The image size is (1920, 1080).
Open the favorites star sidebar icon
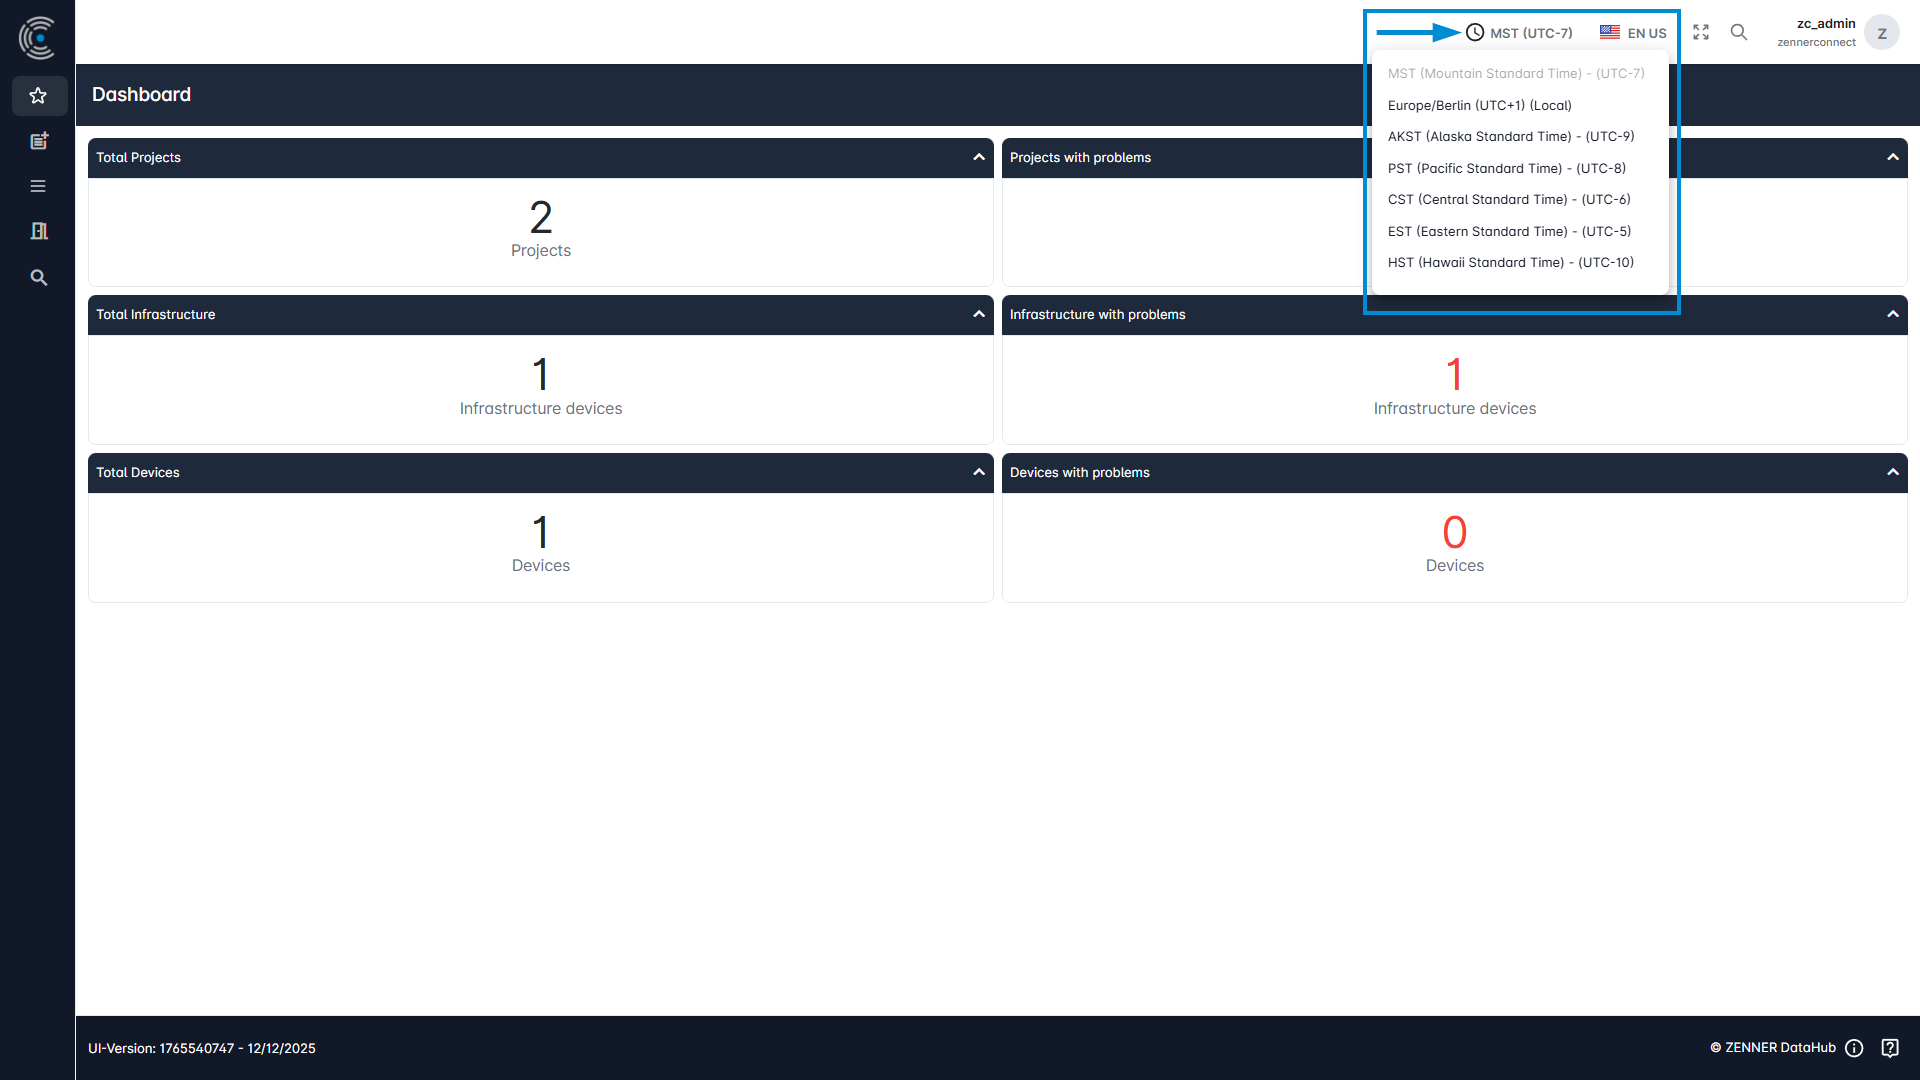(x=39, y=96)
